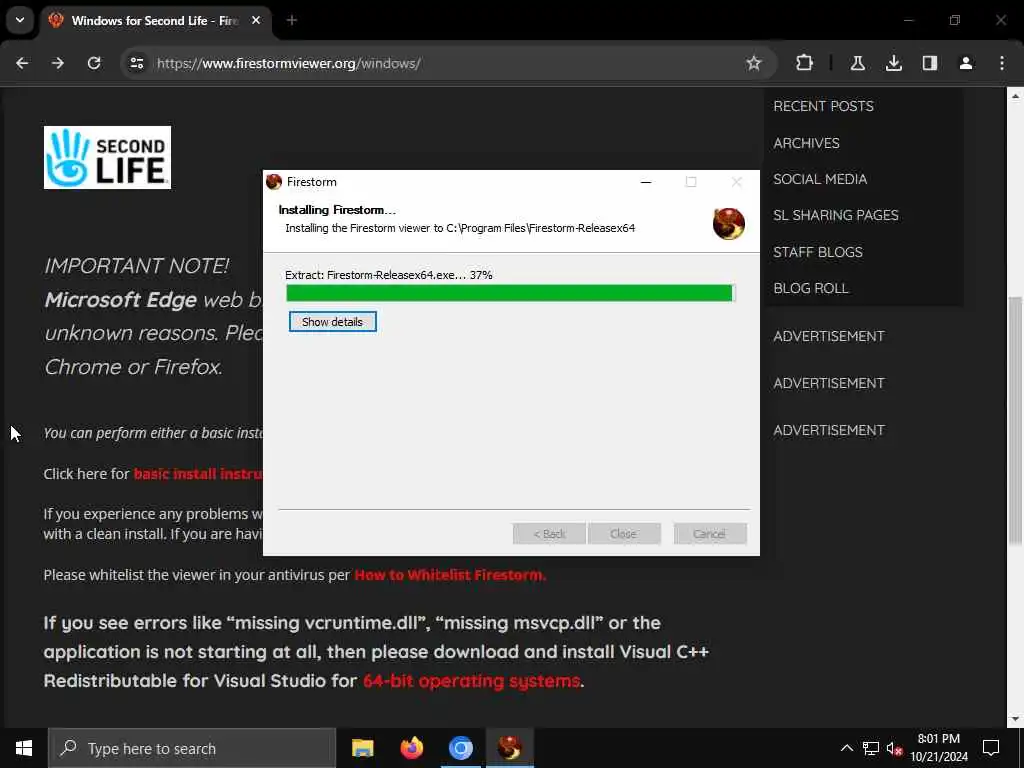Minimize the Firestorm installer window
Image resolution: width=1024 pixels, height=768 pixels.
(646, 182)
